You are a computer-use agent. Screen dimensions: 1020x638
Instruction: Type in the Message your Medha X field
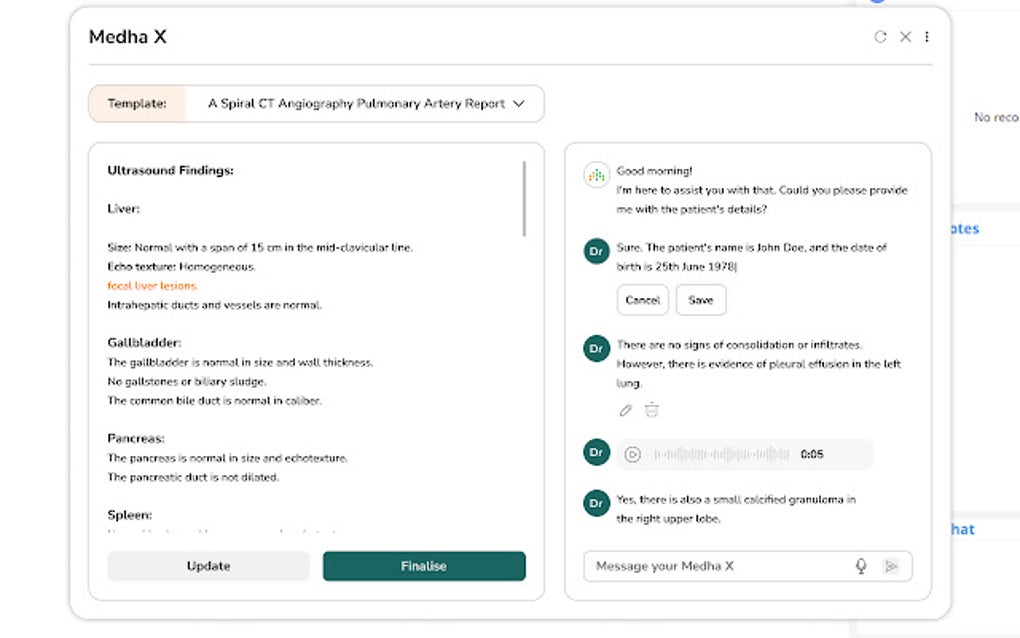point(715,566)
